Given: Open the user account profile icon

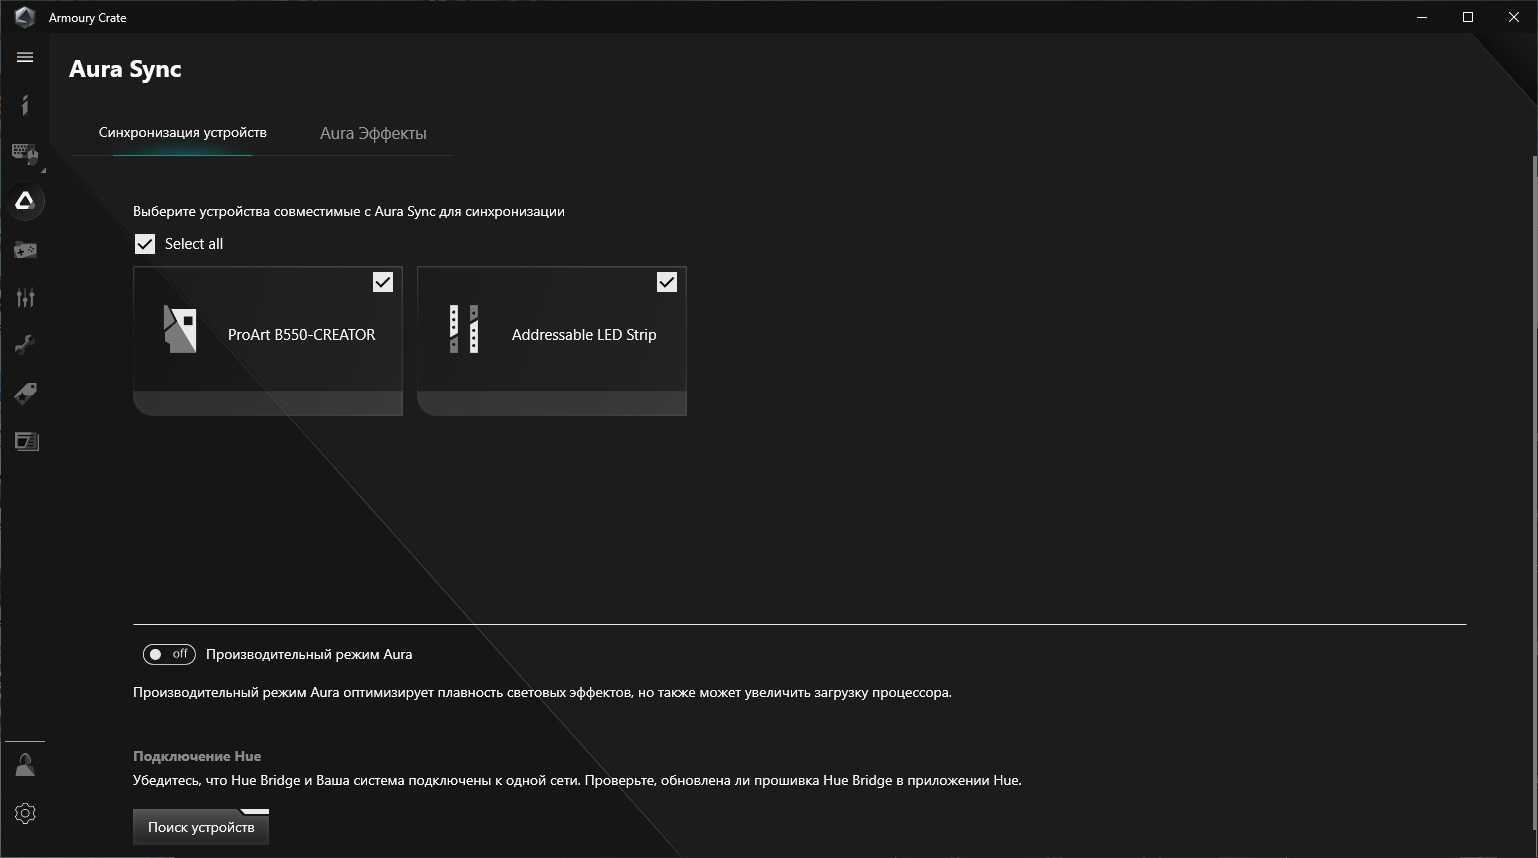Looking at the screenshot, I should (x=25, y=765).
